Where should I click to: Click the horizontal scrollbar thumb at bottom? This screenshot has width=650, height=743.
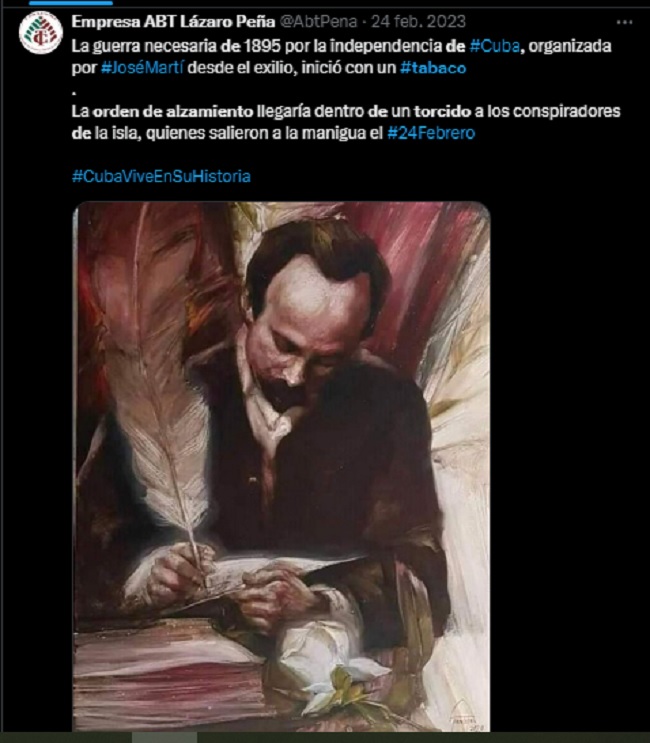[164, 737]
